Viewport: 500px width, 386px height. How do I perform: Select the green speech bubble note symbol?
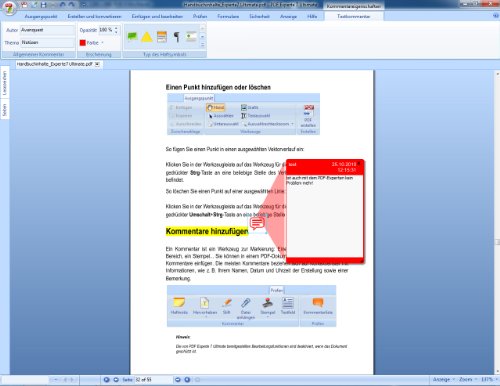coord(132,36)
